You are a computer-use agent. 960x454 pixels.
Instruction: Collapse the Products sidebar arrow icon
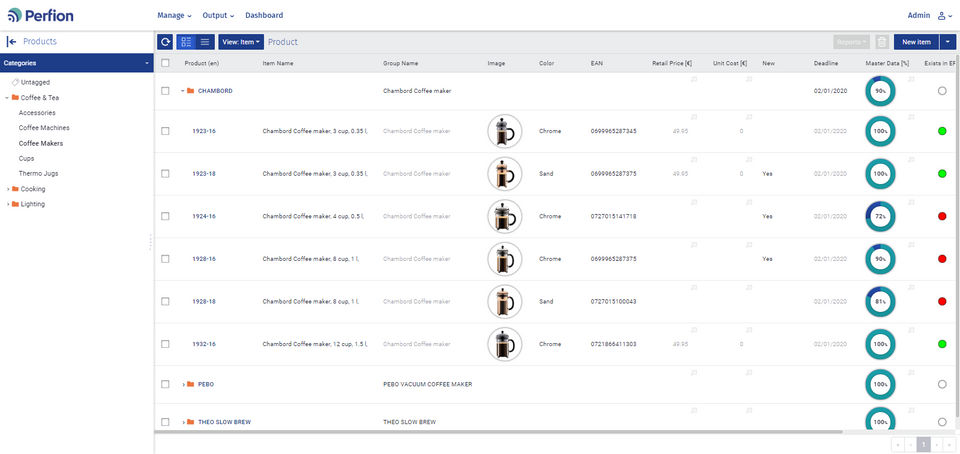pyautogui.click(x=11, y=42)
